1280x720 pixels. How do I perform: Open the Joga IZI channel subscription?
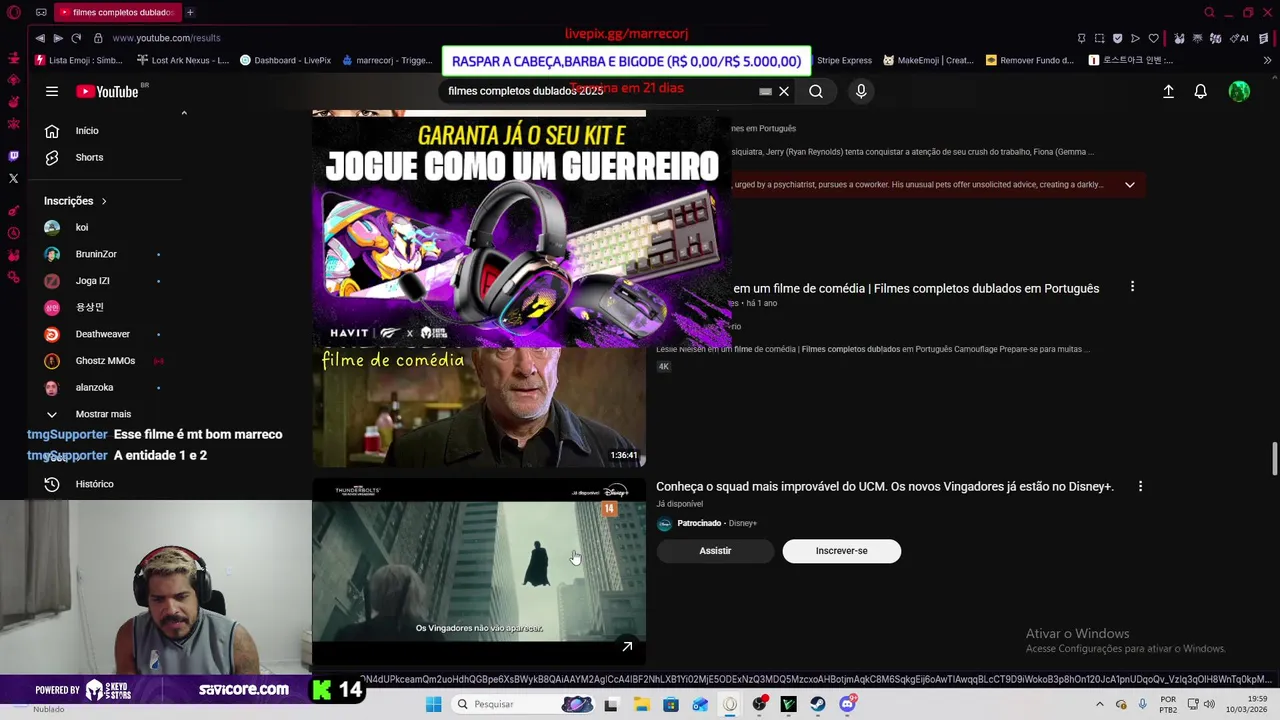coord(105,281)
